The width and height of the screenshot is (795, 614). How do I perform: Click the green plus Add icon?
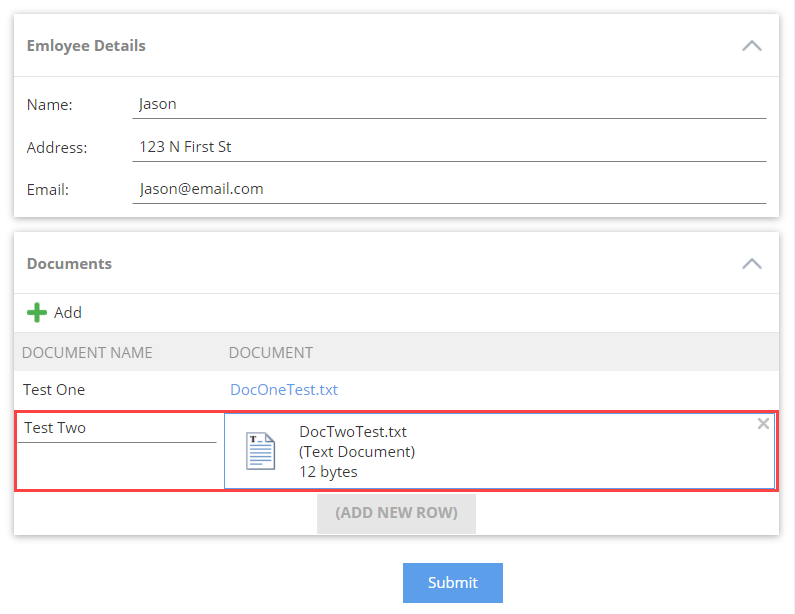37,313
